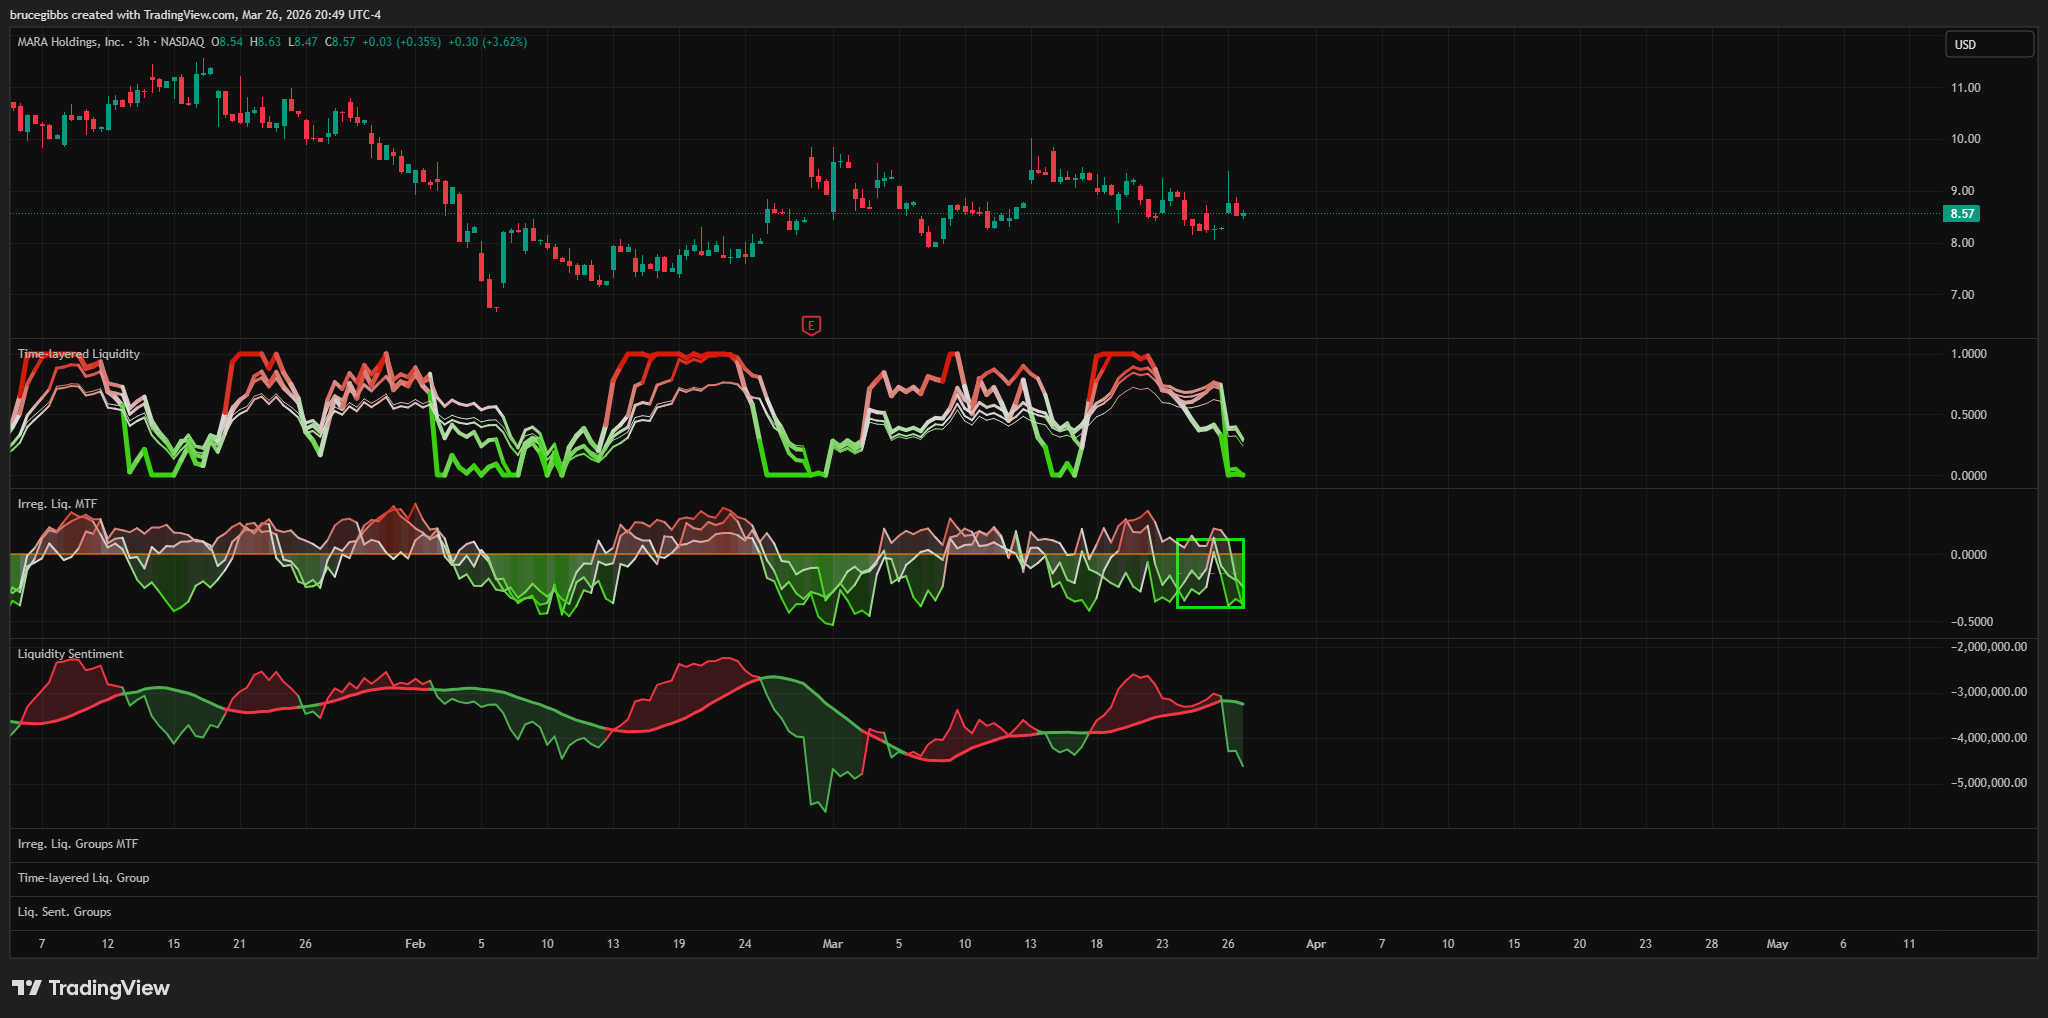2048x1018 pixels.
Task: Expand the Irreg. Liq. Groups MTF pane
Action: click(x=78, y=844)
